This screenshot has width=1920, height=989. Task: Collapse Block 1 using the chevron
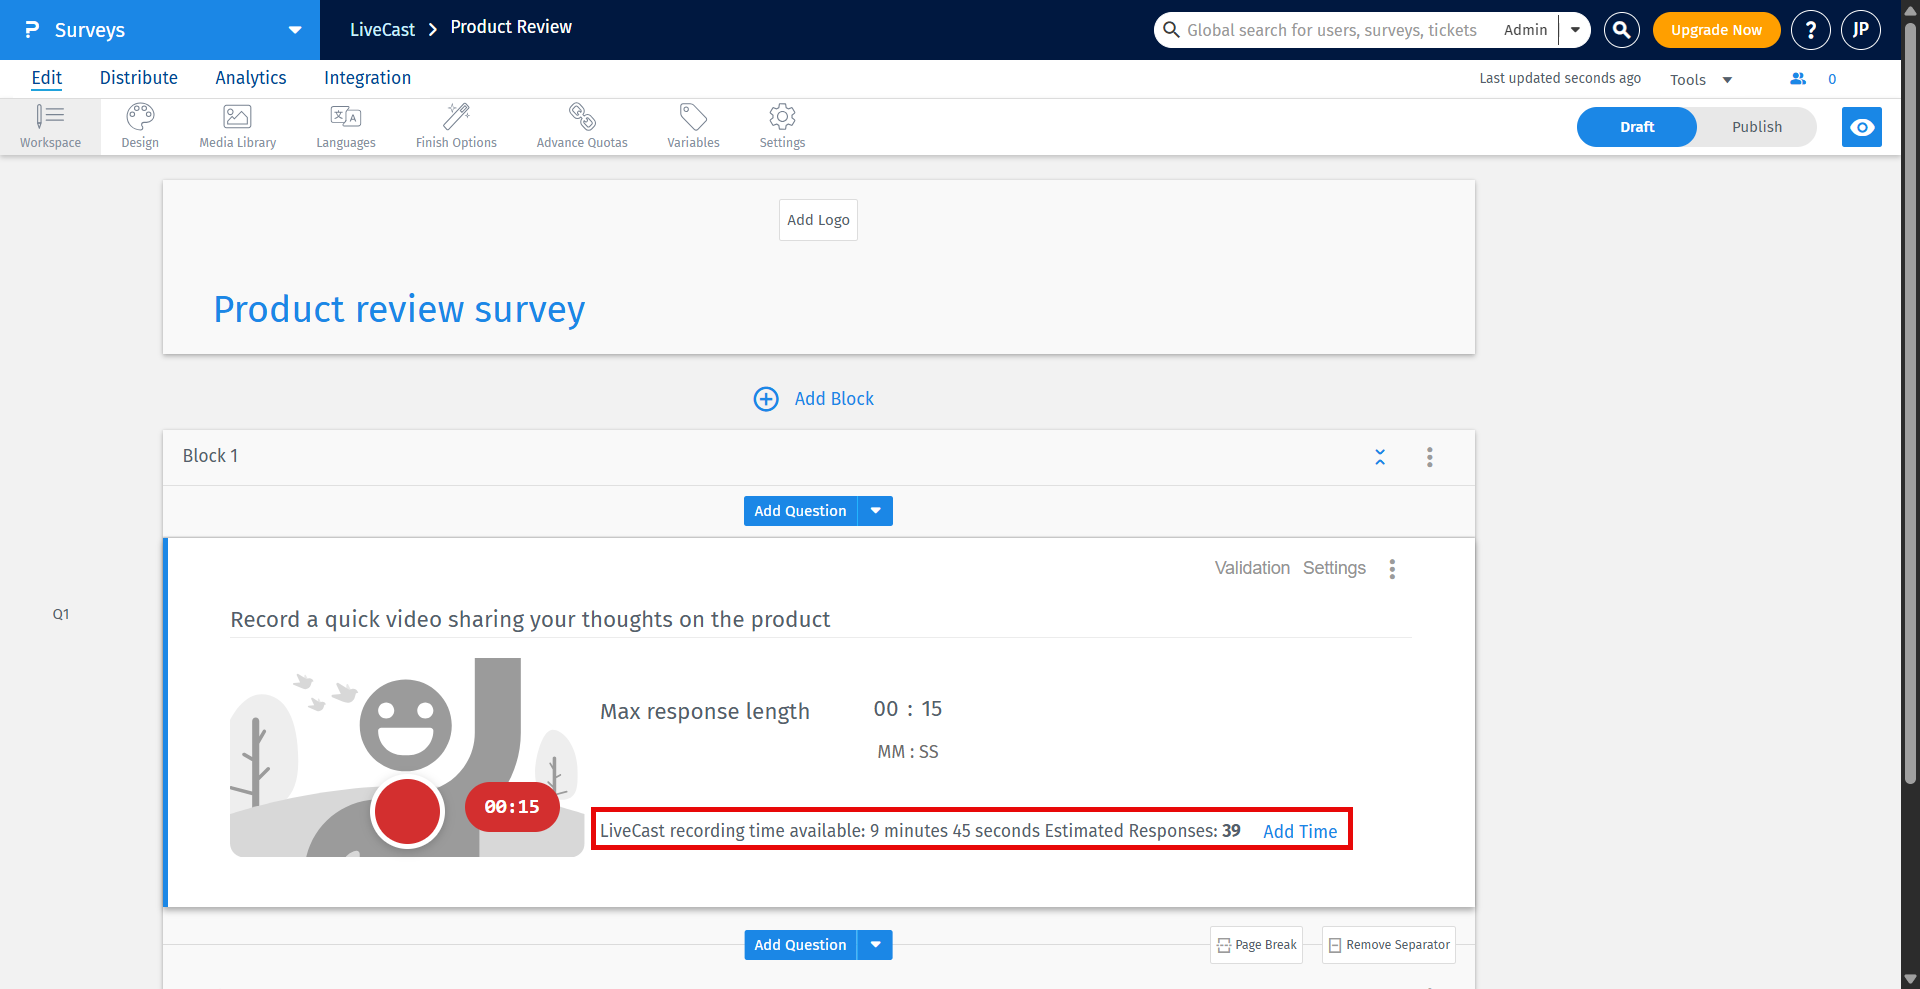1380,456
